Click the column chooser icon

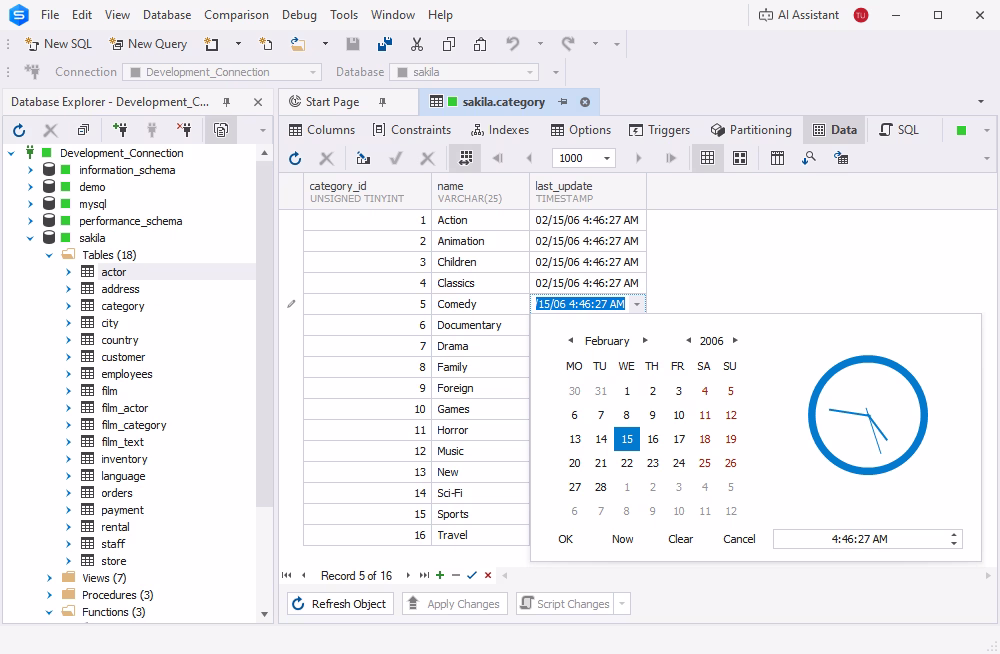(777, 158)
